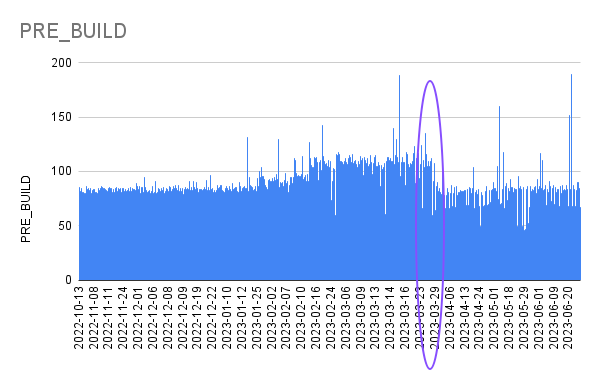Select the 2023-02-16 x-axis date label
600x382 pixels.
316,318
